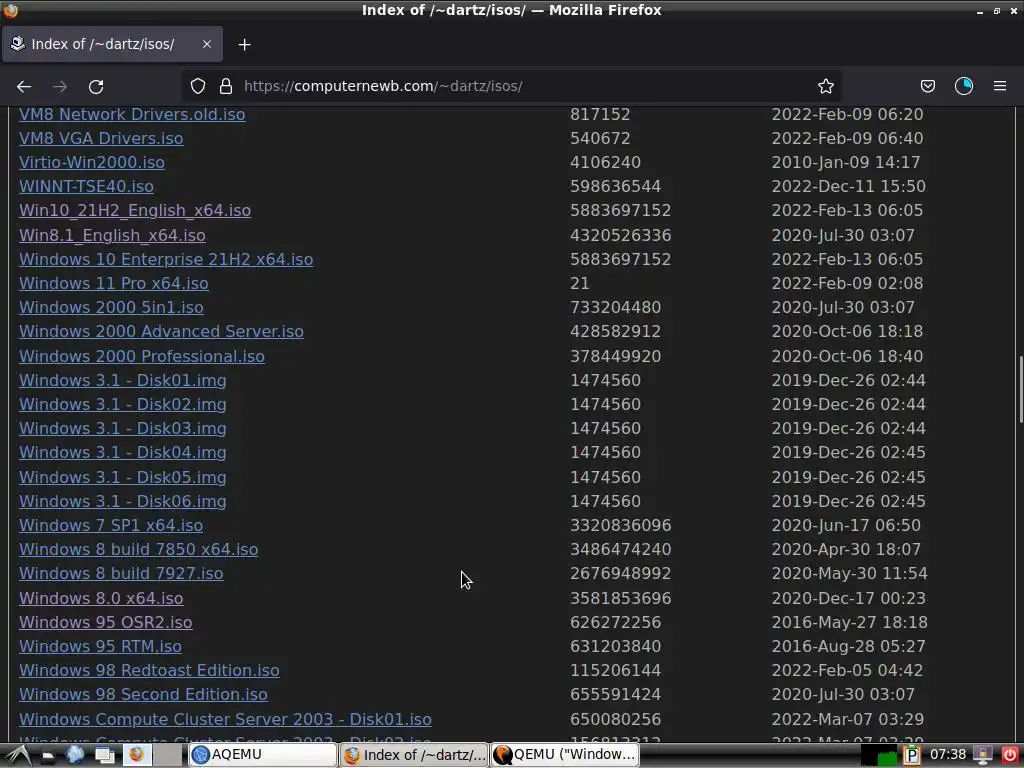Viewport: 1024px width, 768px height.
Task: Save page to Pocket
Action: [x=927, y=86]
